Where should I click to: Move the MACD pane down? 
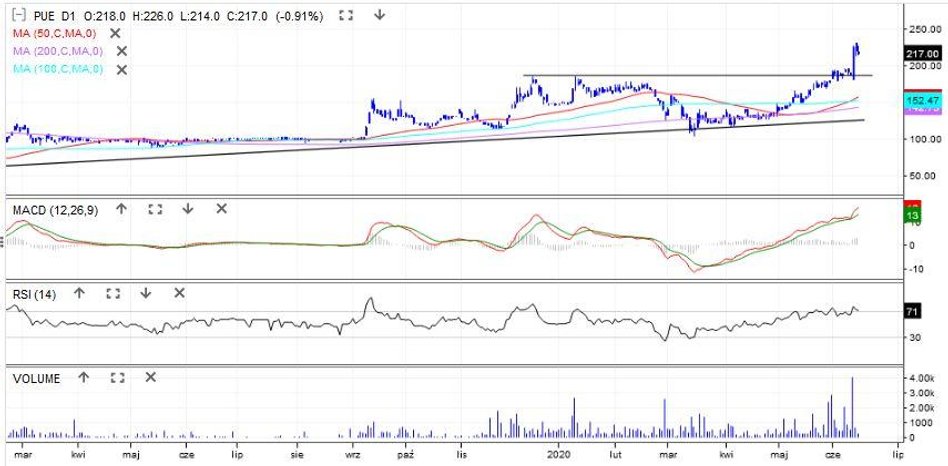[x=187, y=209]
